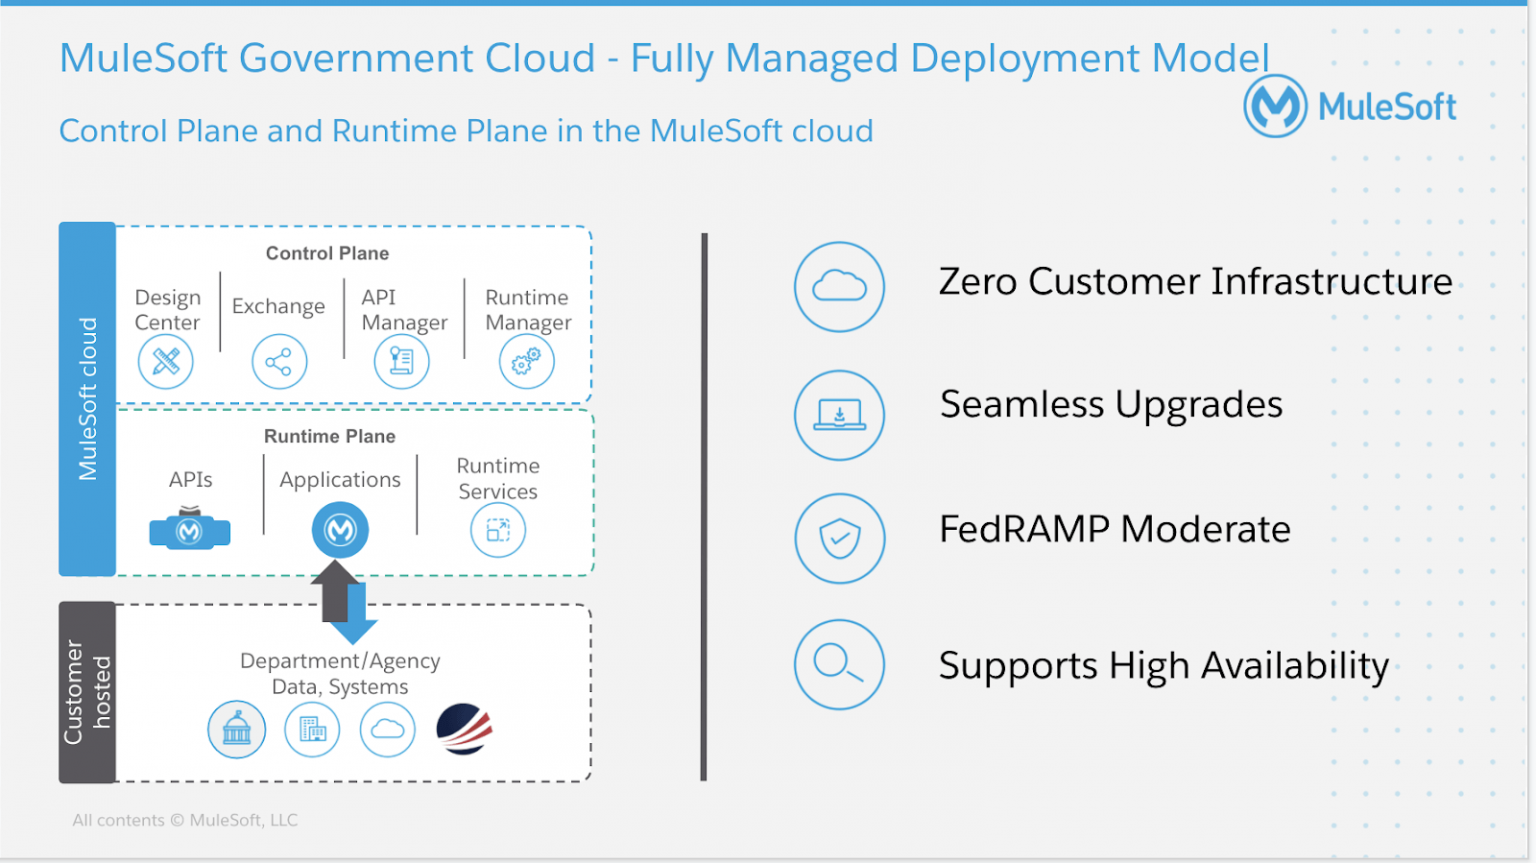Select the cloud icon beside the building icon

[x=388, y=730]
